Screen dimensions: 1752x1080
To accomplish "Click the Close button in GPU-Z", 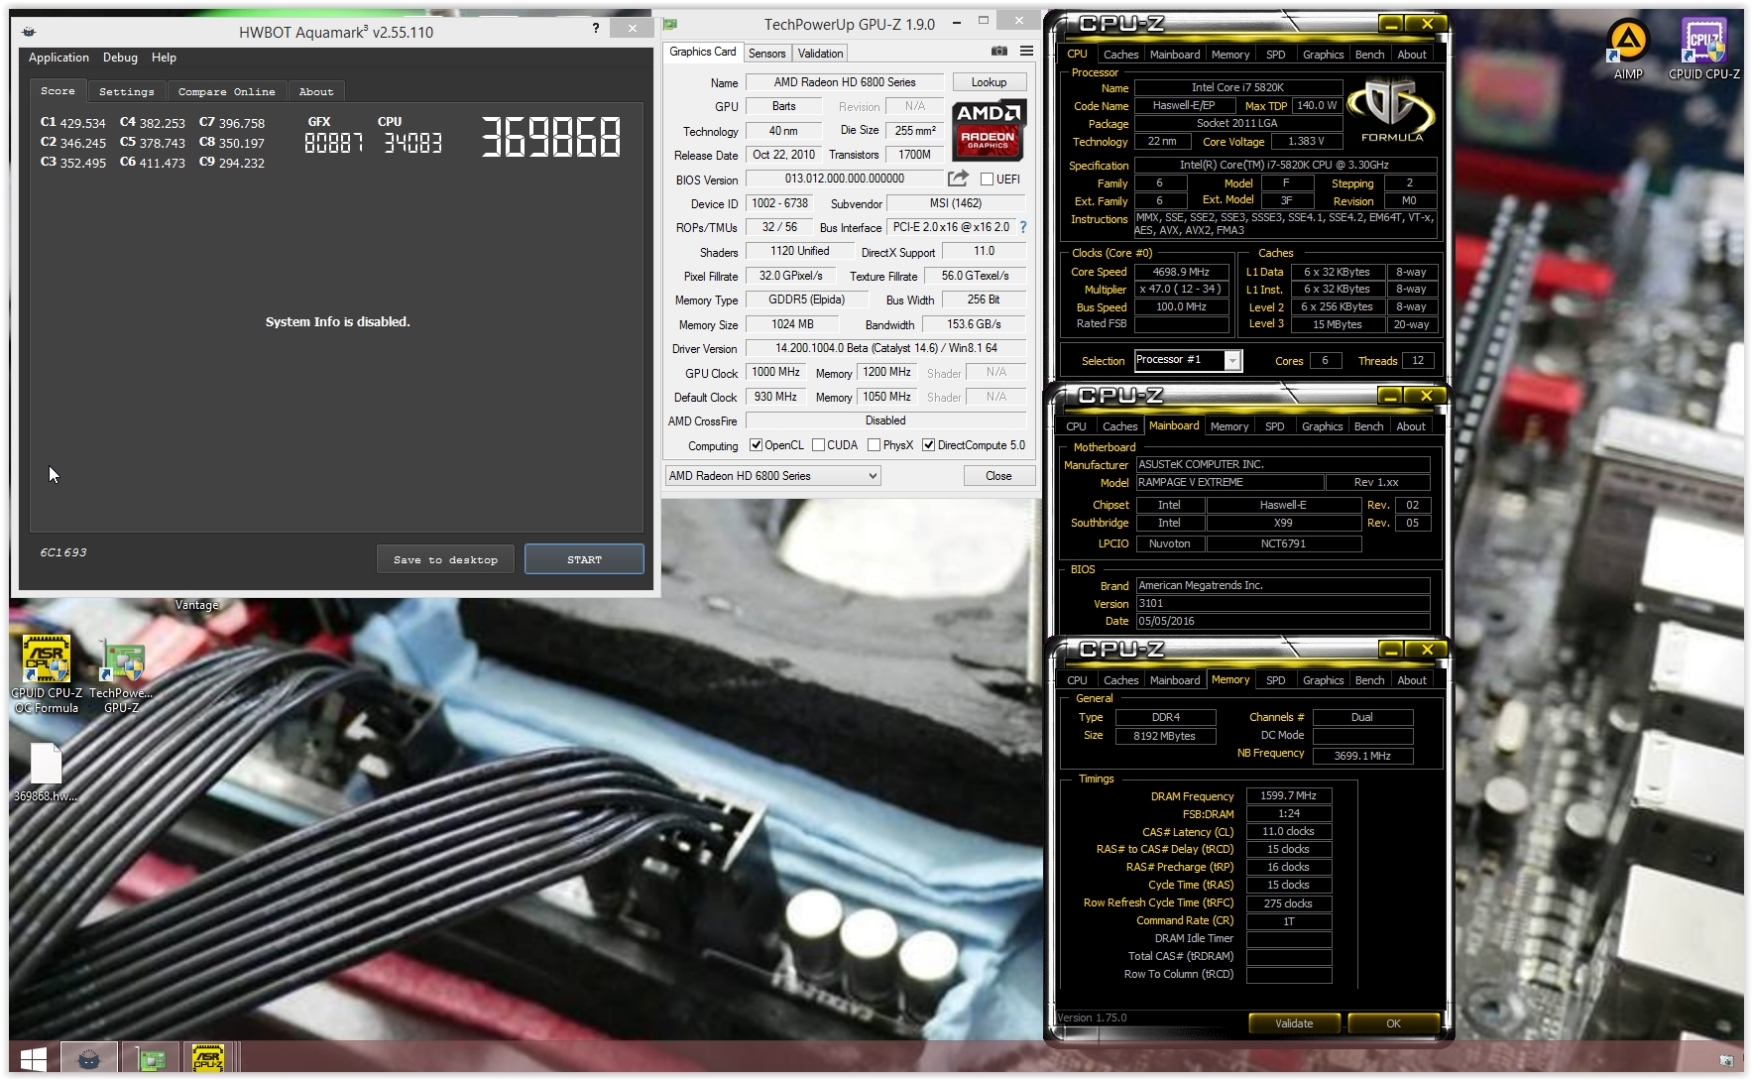I will [998, 476].
